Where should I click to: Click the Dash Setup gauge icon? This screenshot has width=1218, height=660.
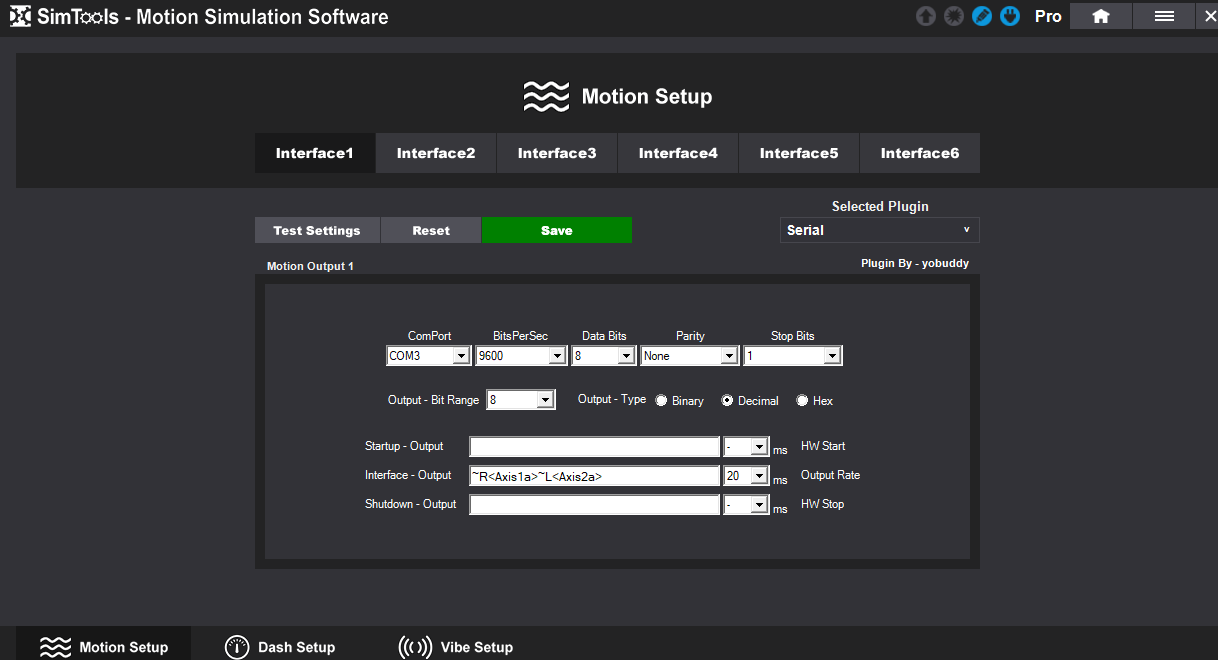(x=237, y=647)
